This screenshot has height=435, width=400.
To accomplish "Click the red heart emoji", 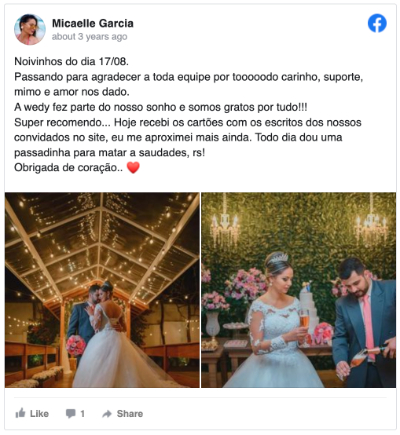I will tap(133, 167).
